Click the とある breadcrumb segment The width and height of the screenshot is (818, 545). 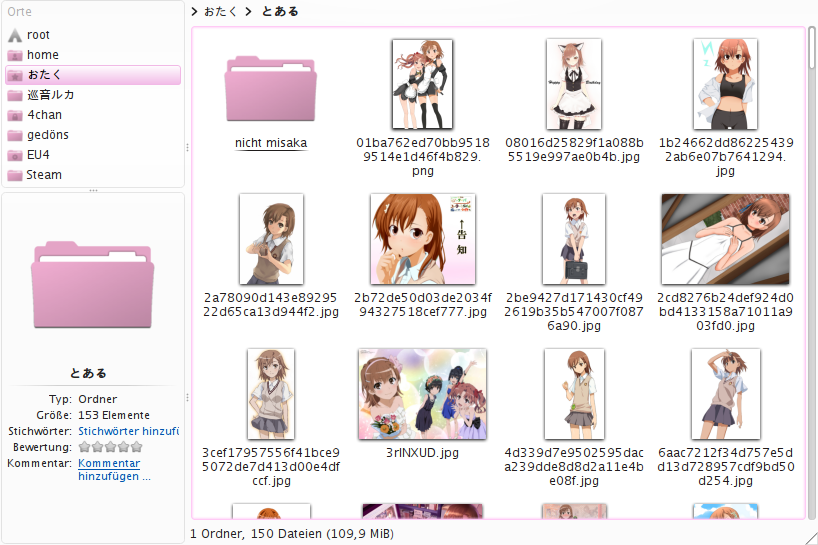tap(280, 11)
